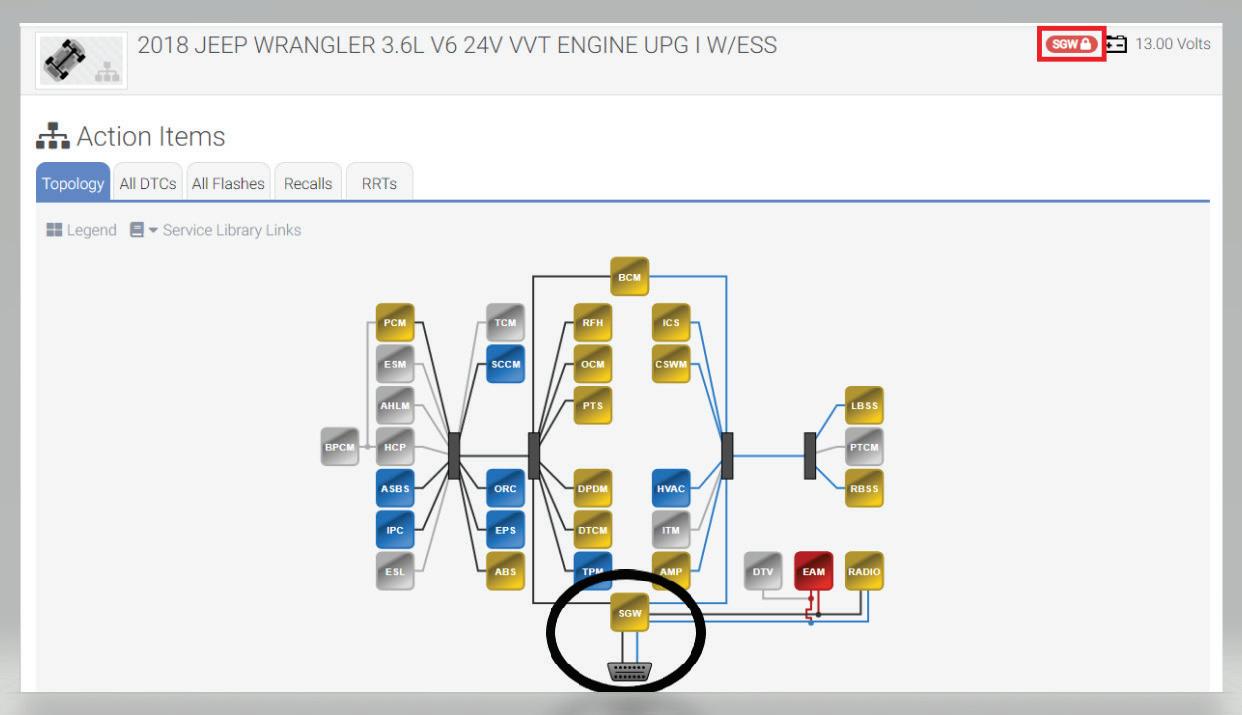The image size is (1242, 715).
Task: Select the EPS module node
Action: tap(505, 530)
